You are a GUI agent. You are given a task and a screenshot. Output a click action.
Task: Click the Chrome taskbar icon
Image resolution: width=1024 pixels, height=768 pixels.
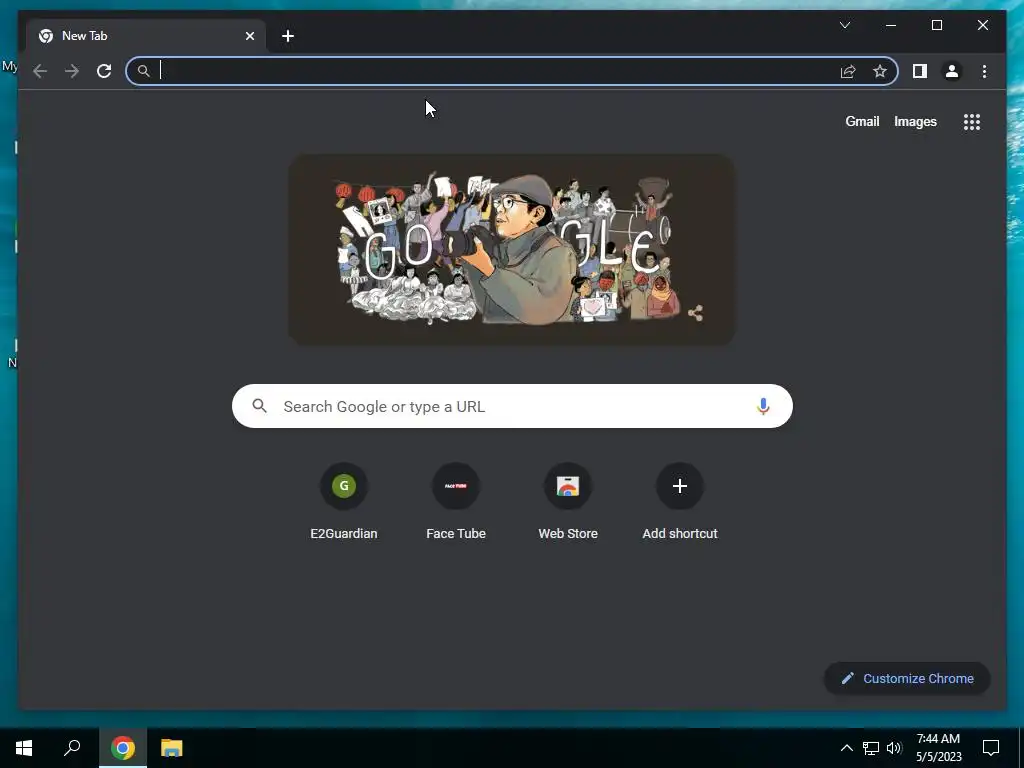(x=123, y=748)
